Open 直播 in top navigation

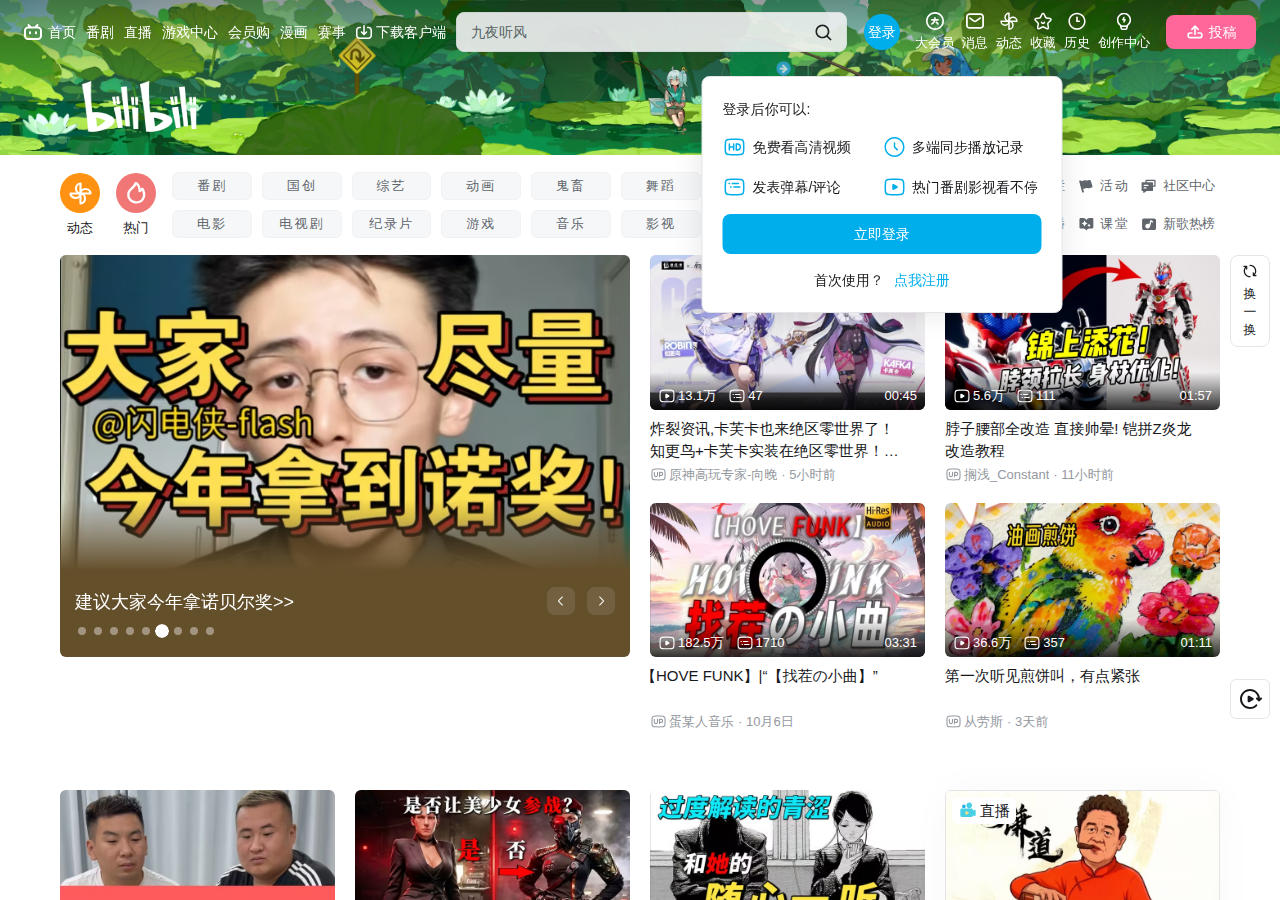(138, 32)
